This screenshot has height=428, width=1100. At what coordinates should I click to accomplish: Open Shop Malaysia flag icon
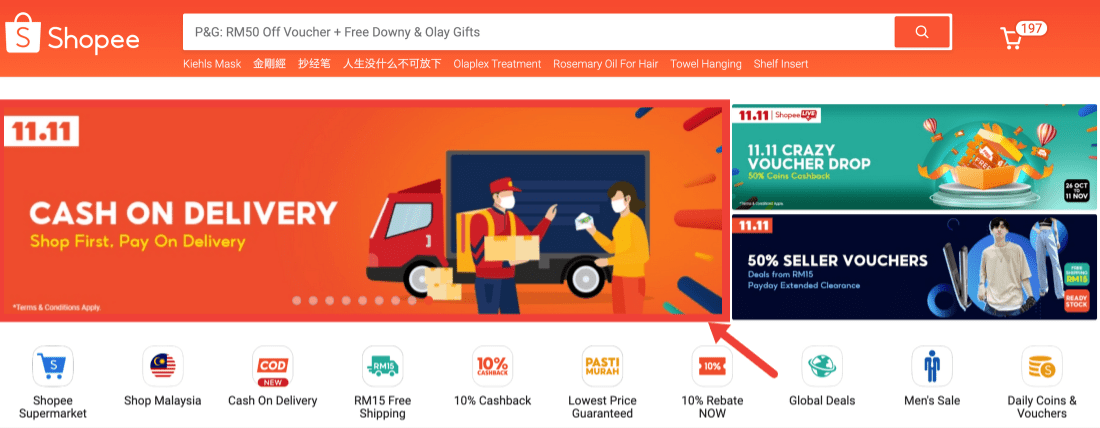tap(163, 366)
